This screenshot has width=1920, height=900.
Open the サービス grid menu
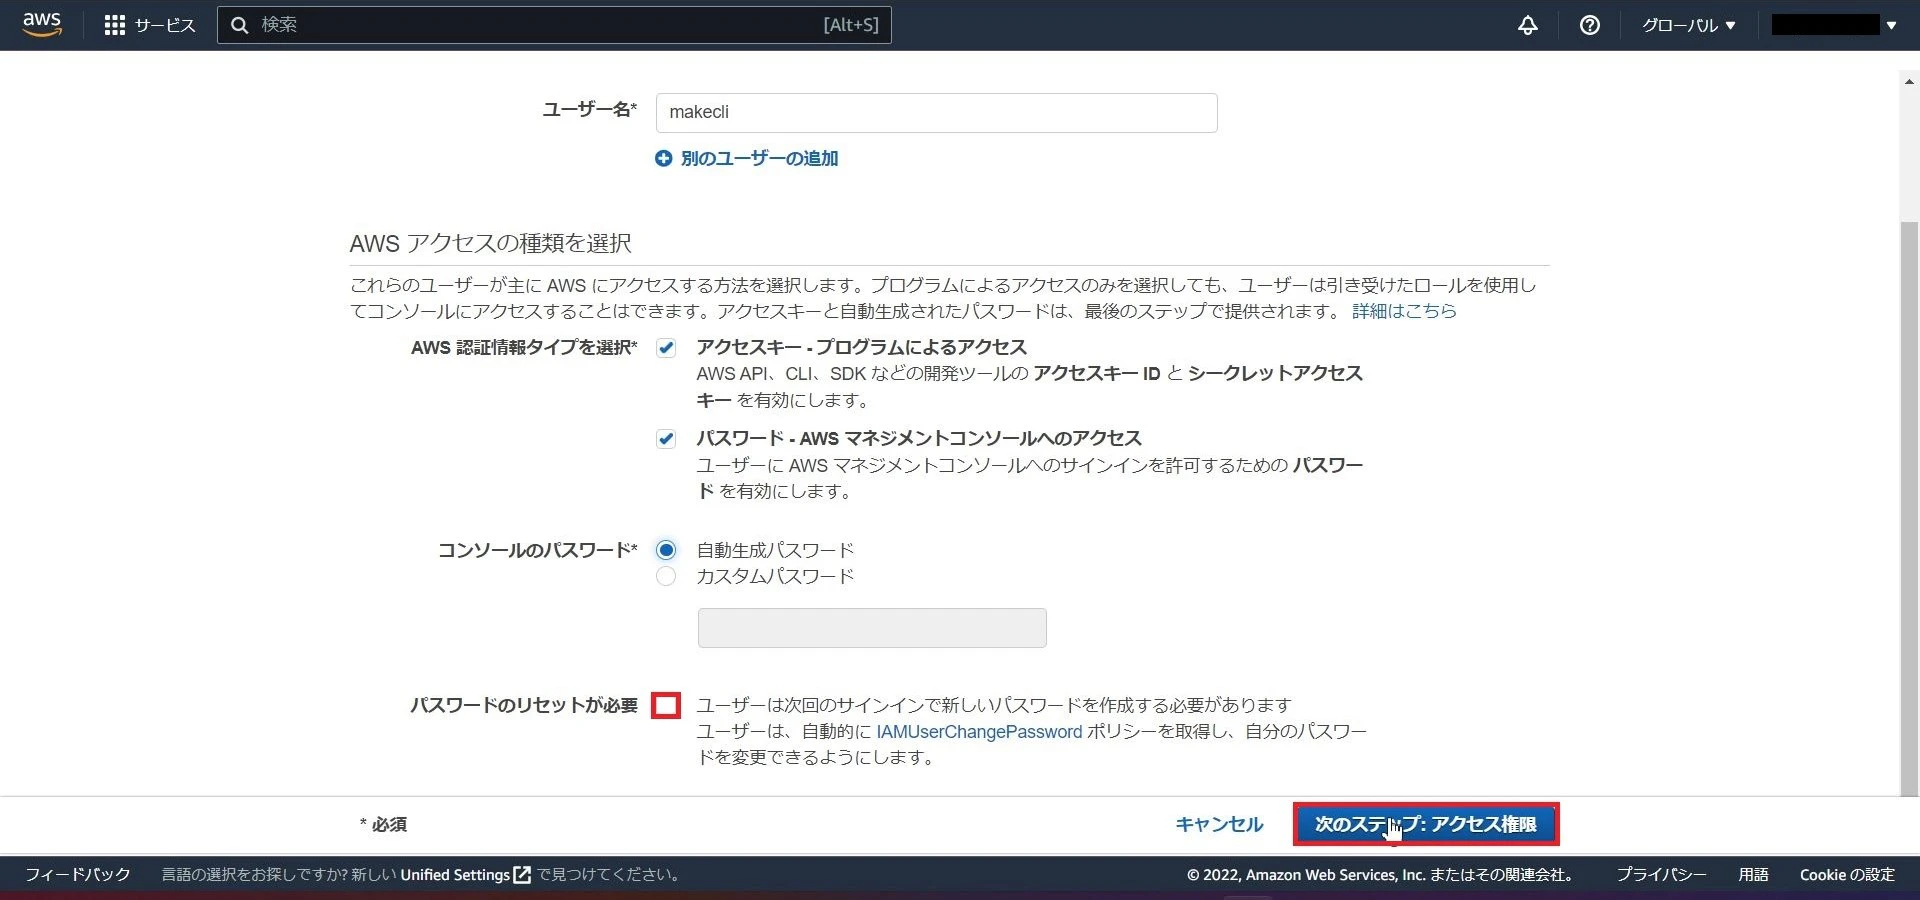150,25
